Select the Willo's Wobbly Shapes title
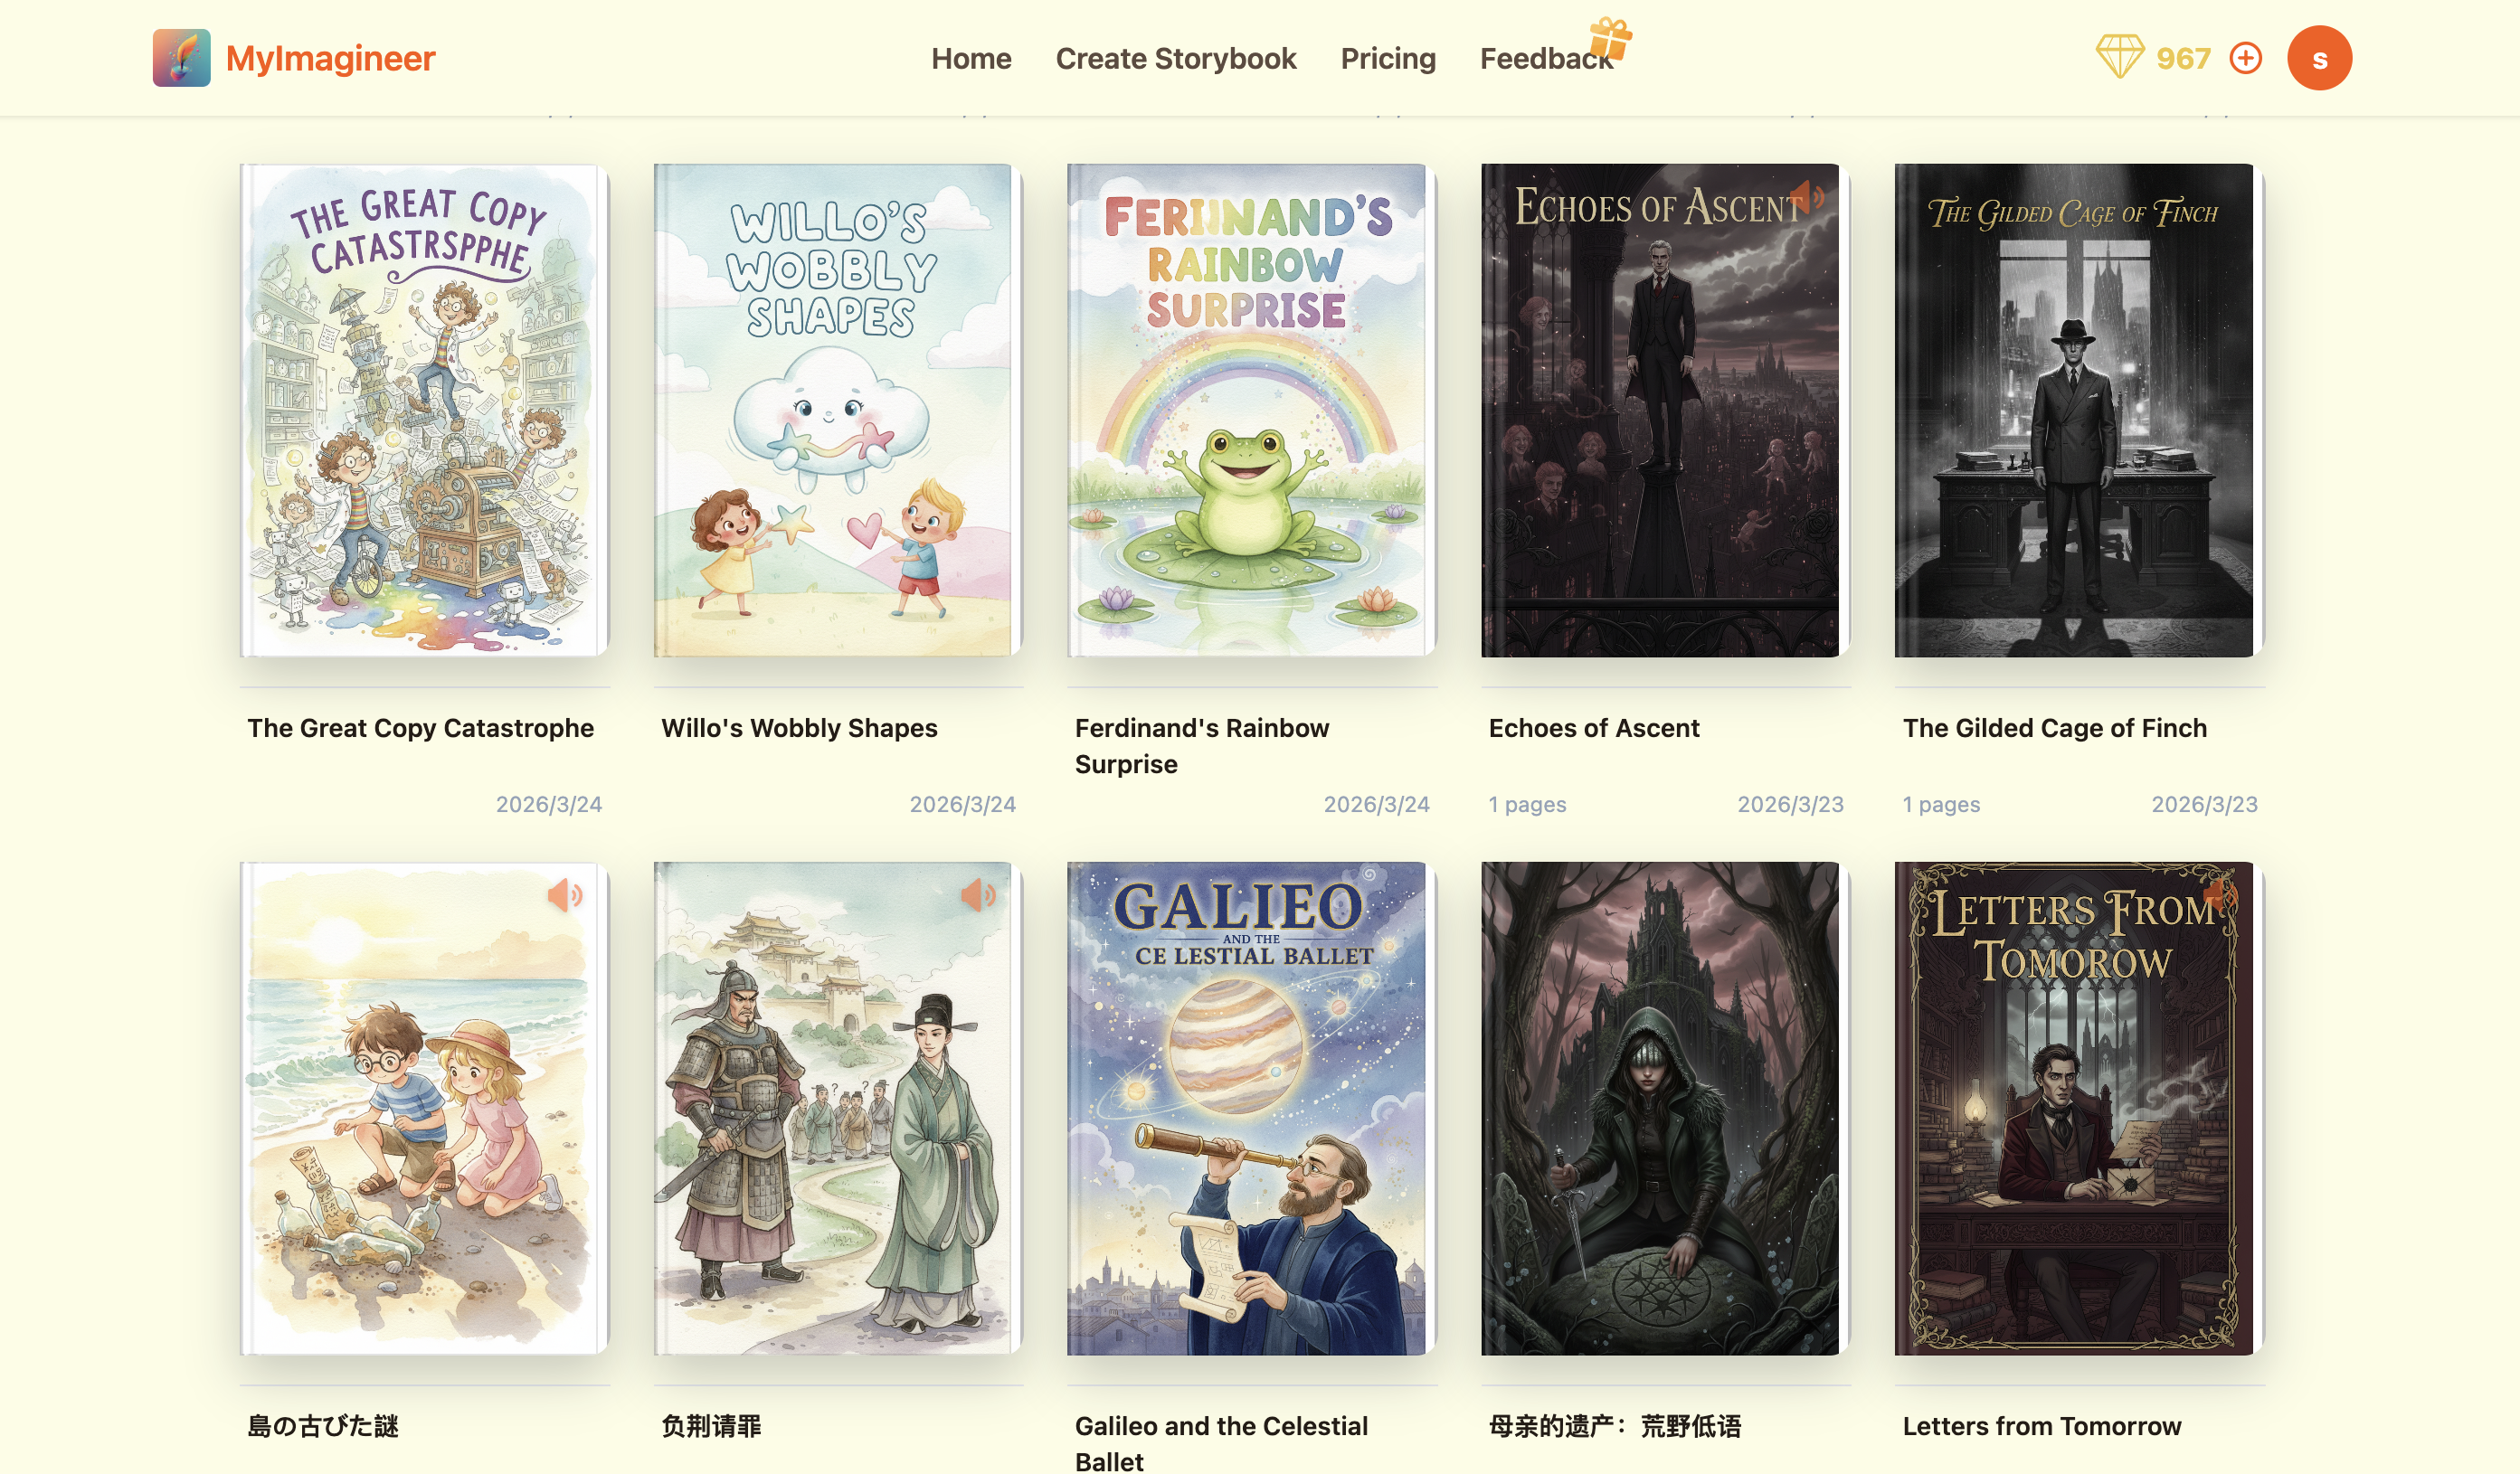The image size is (2520, 1474). click(x=799, y=728)
